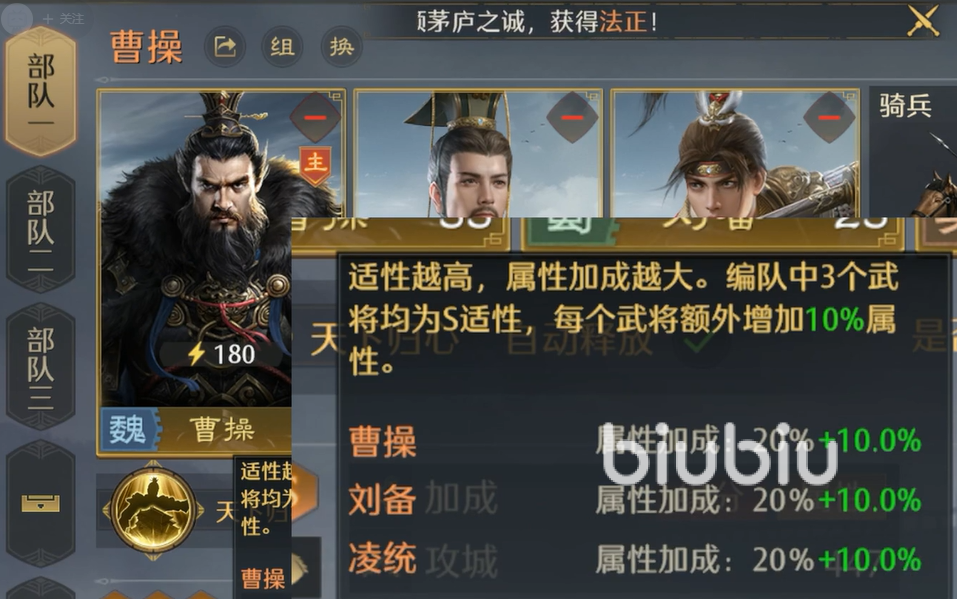957x599 pixels.
Task: Click the 主 commander badge on 曹操
Action: 315,165
